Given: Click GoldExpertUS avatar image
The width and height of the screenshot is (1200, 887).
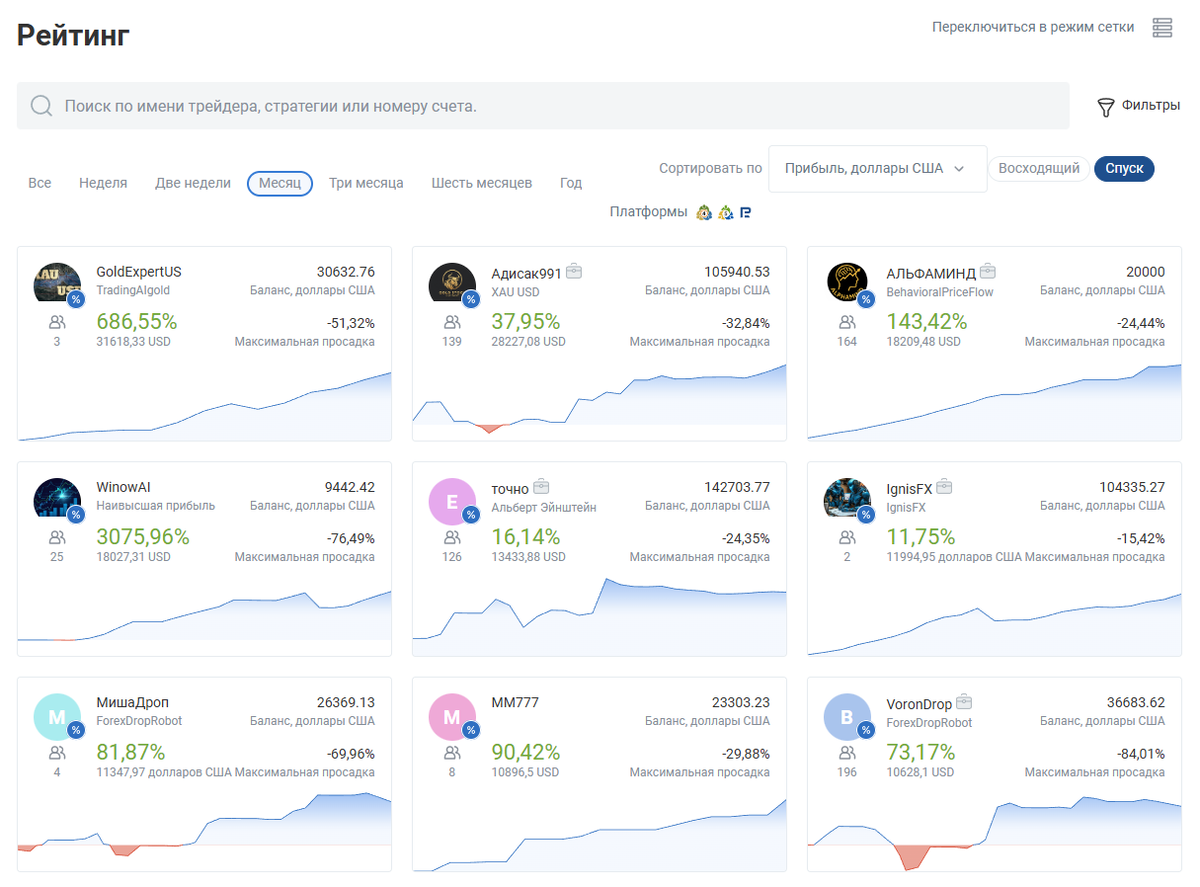Looking at the screenshot, I should pyautogui.click(x=57, y=282).
